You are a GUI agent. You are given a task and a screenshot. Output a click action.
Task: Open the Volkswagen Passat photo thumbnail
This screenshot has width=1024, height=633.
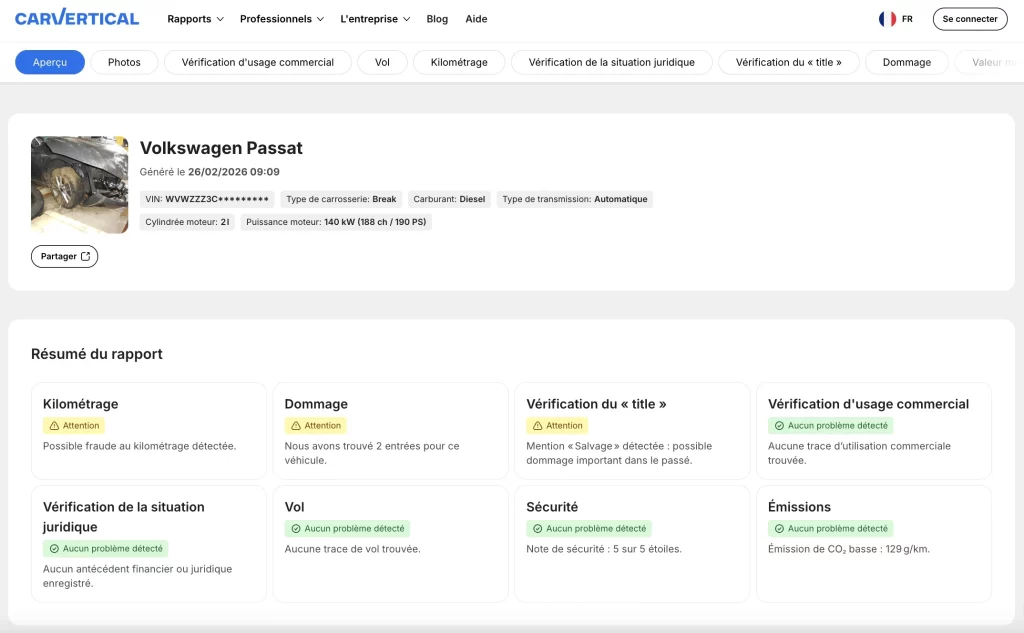click(x=80, y=185)
